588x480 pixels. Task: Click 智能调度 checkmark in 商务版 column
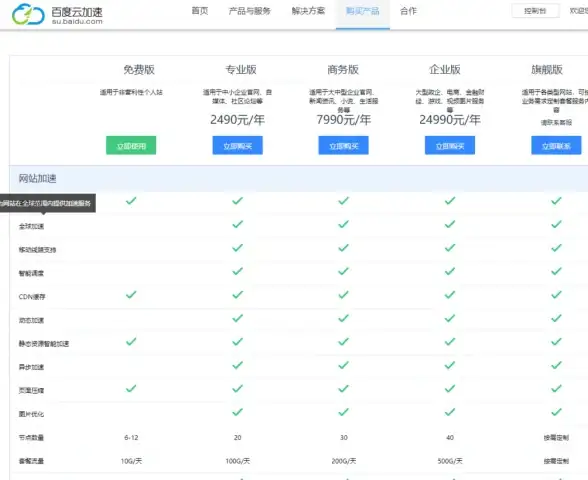coord(344,271)
